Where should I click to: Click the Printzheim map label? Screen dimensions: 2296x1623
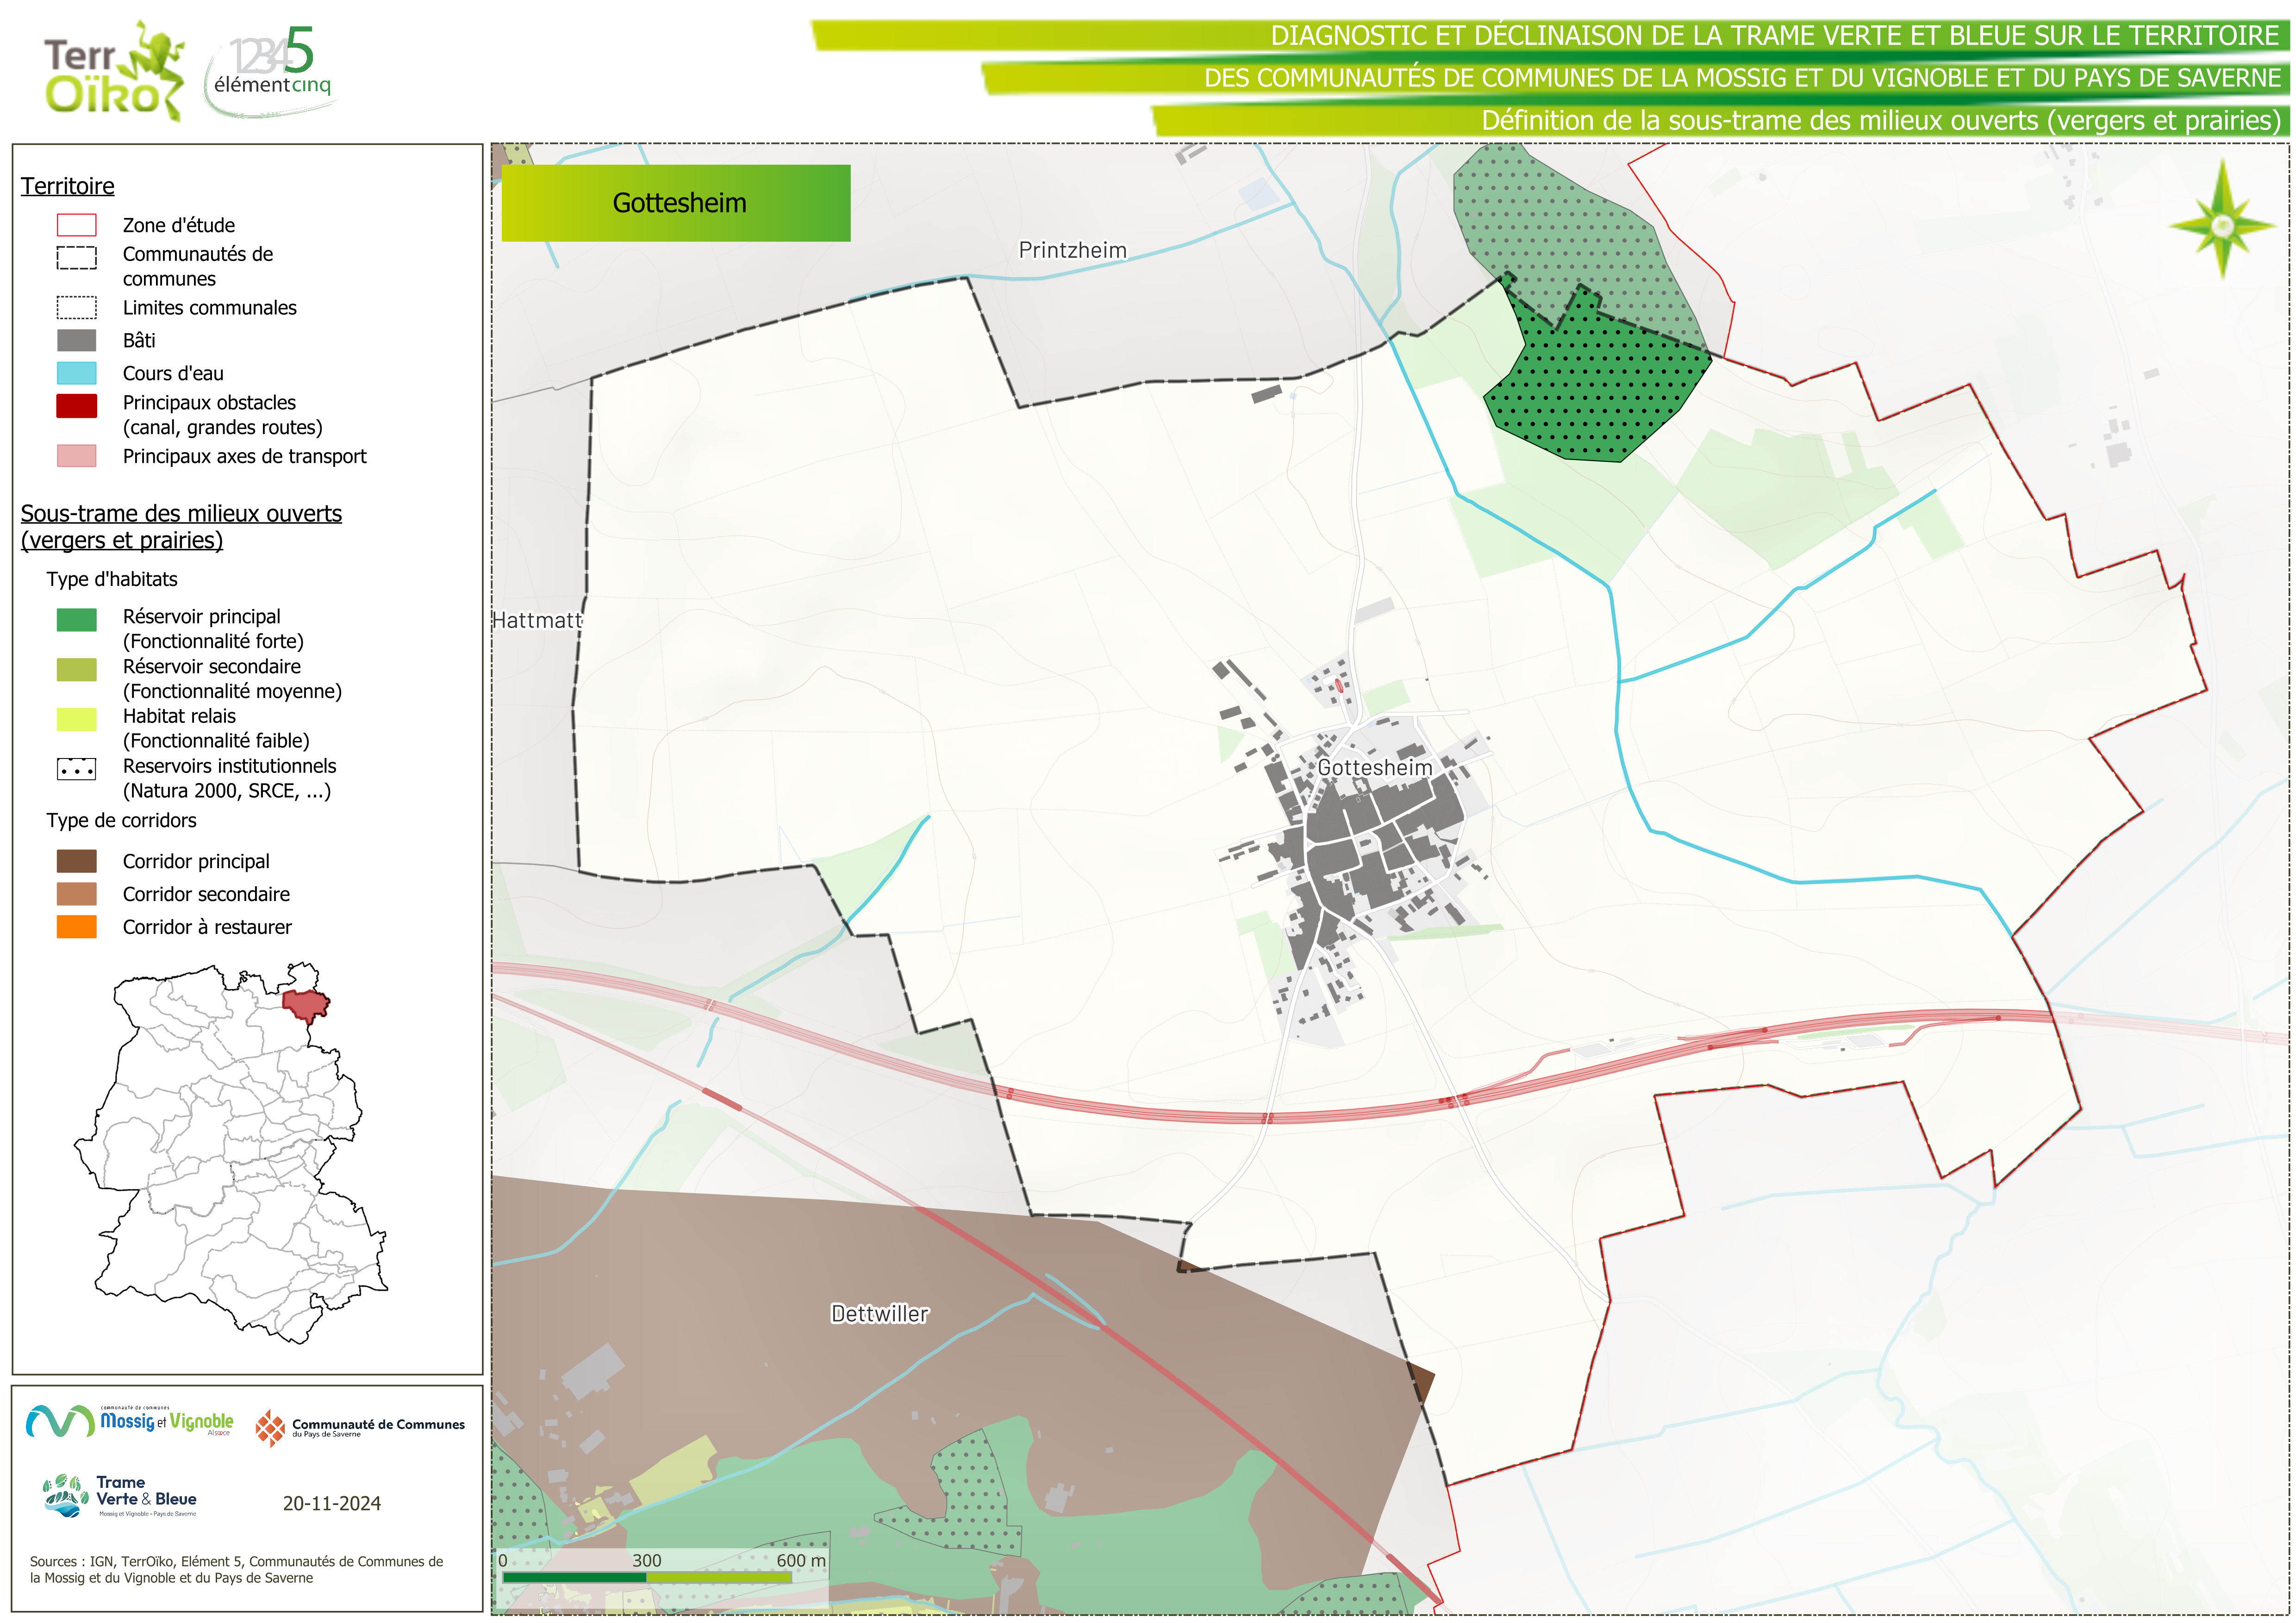(x=1072, y=250)
